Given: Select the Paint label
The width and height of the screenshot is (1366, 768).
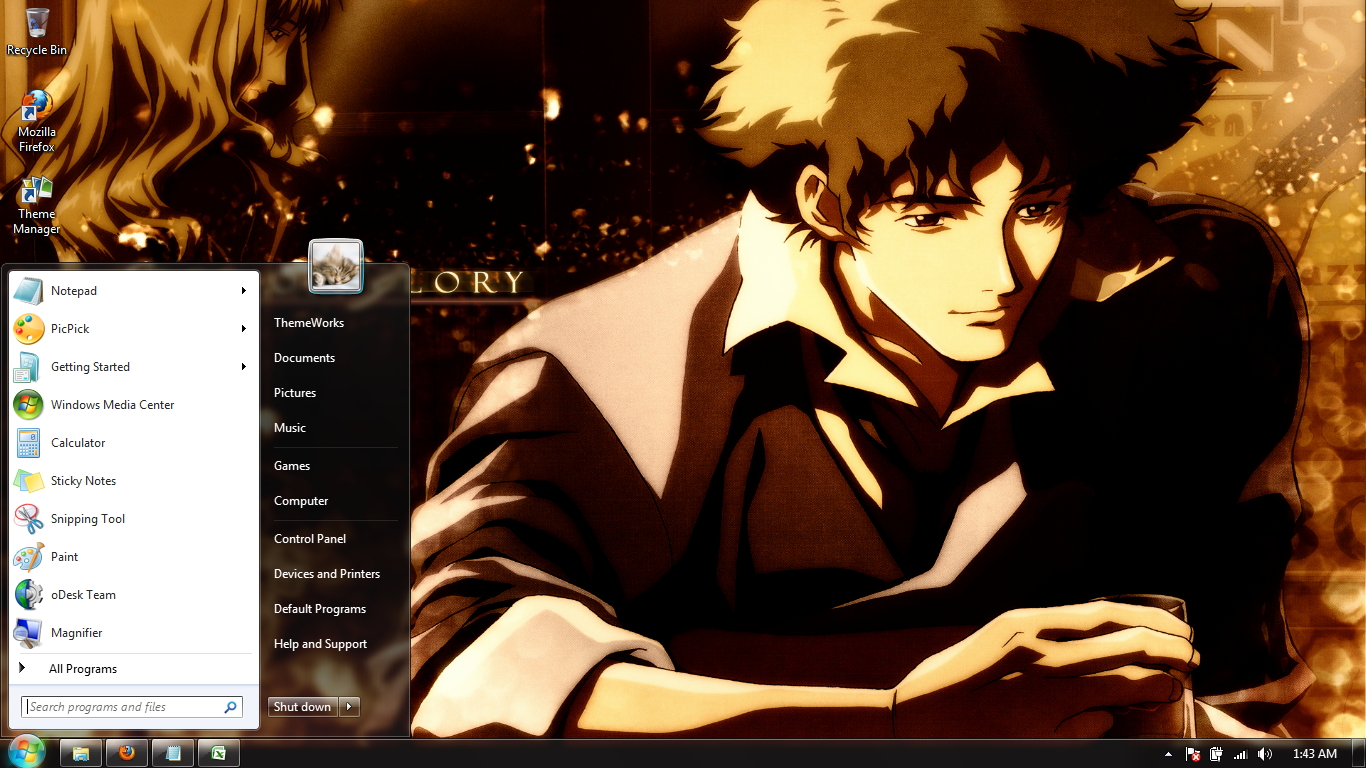Looking at the screenshot, I should (65, 557).
